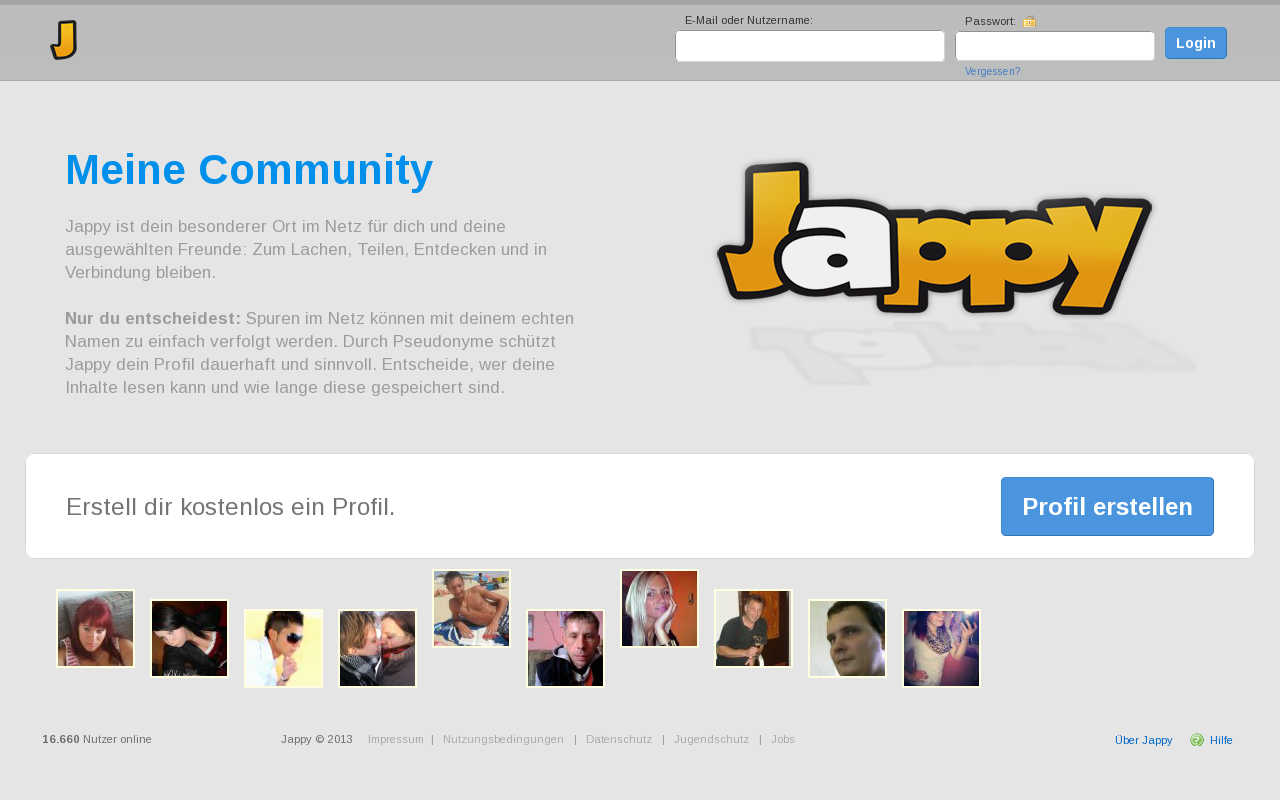The height and width of the screenshot is (800, 1280).
Task: Open profile photo of red-haired woman
Action: 95,628
